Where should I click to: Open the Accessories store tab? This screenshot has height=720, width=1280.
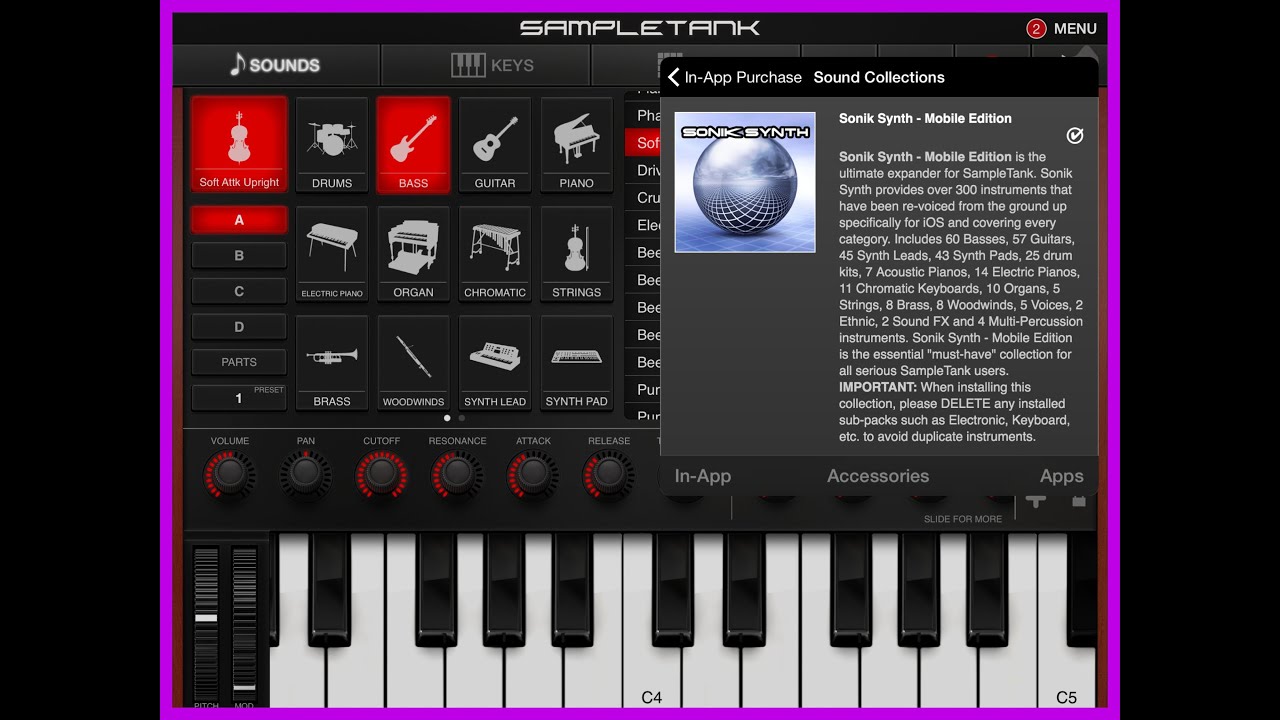point(878,476)
